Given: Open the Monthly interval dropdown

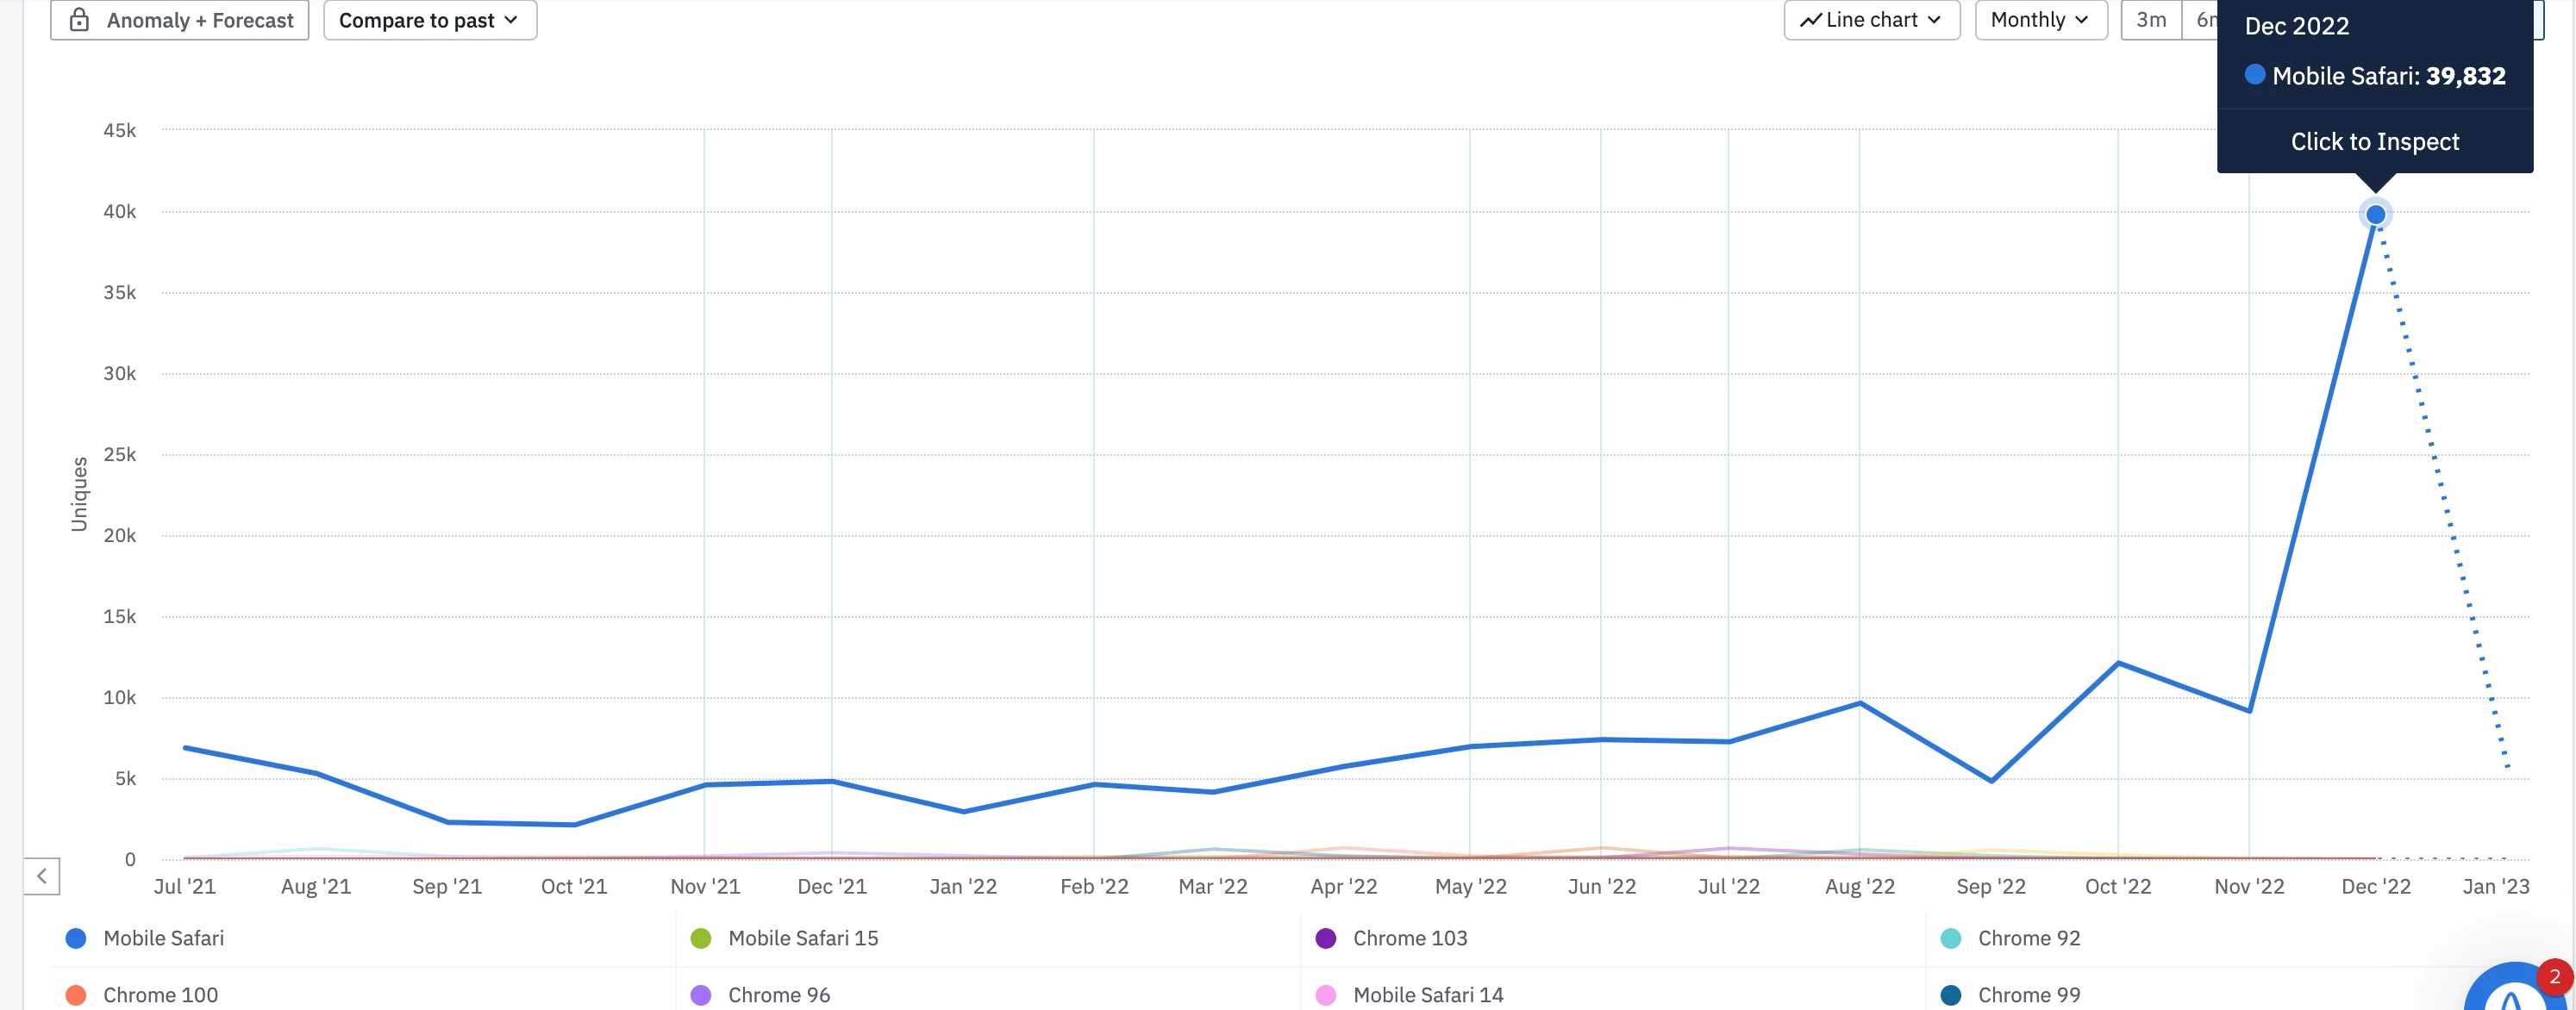Looking at the screenshot, I should (x=2040, y=20).
